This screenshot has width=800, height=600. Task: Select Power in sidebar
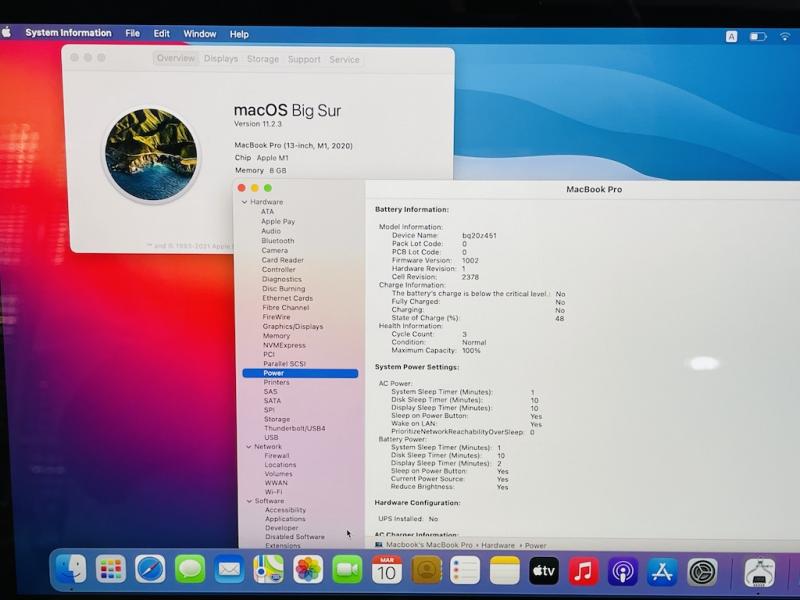[301, 373]
